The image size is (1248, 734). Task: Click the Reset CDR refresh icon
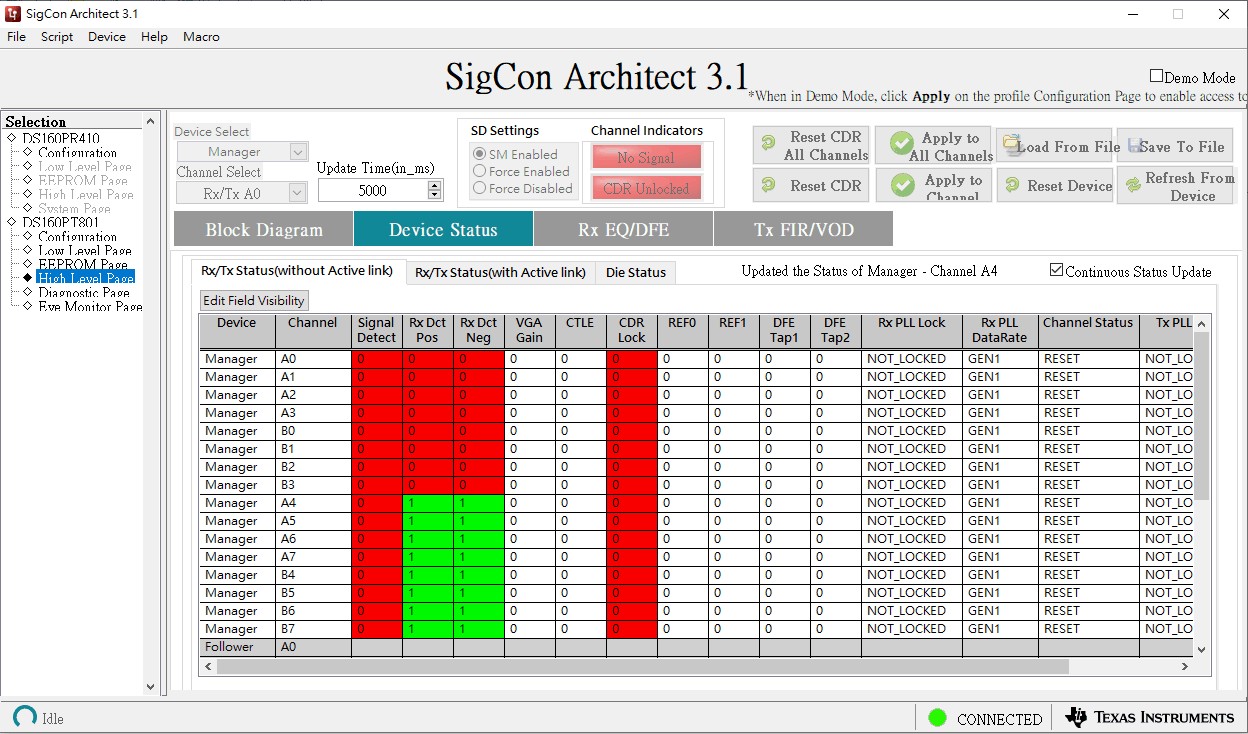(769, 185)
